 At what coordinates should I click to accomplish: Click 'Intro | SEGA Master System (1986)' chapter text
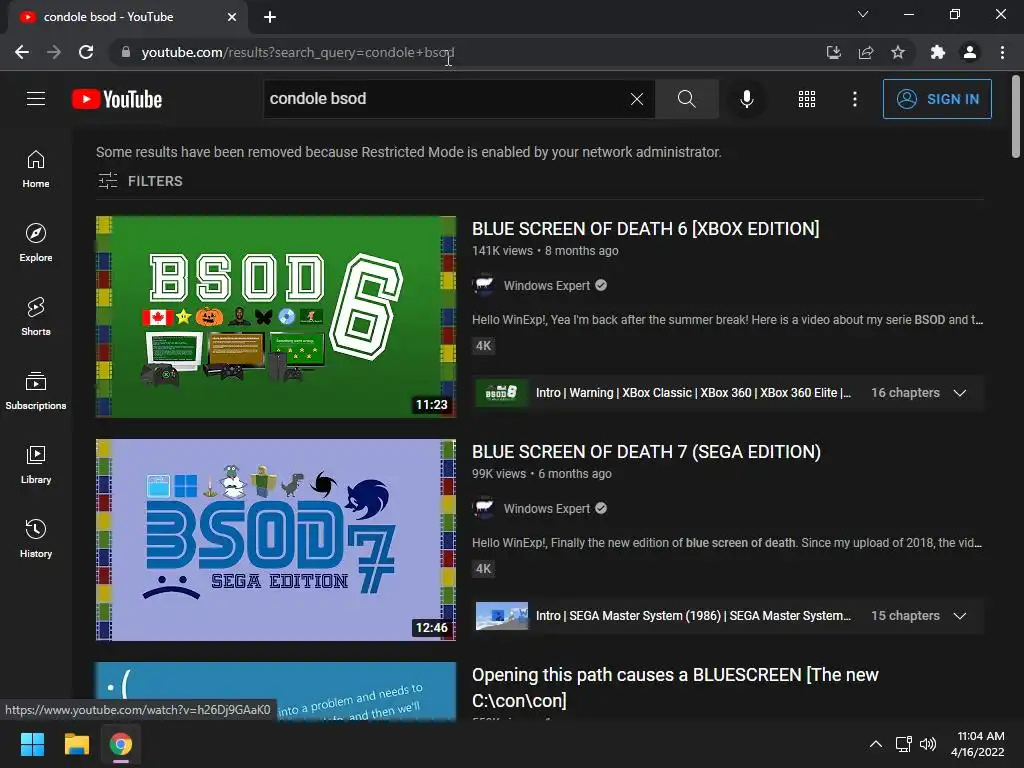(693, 616)
